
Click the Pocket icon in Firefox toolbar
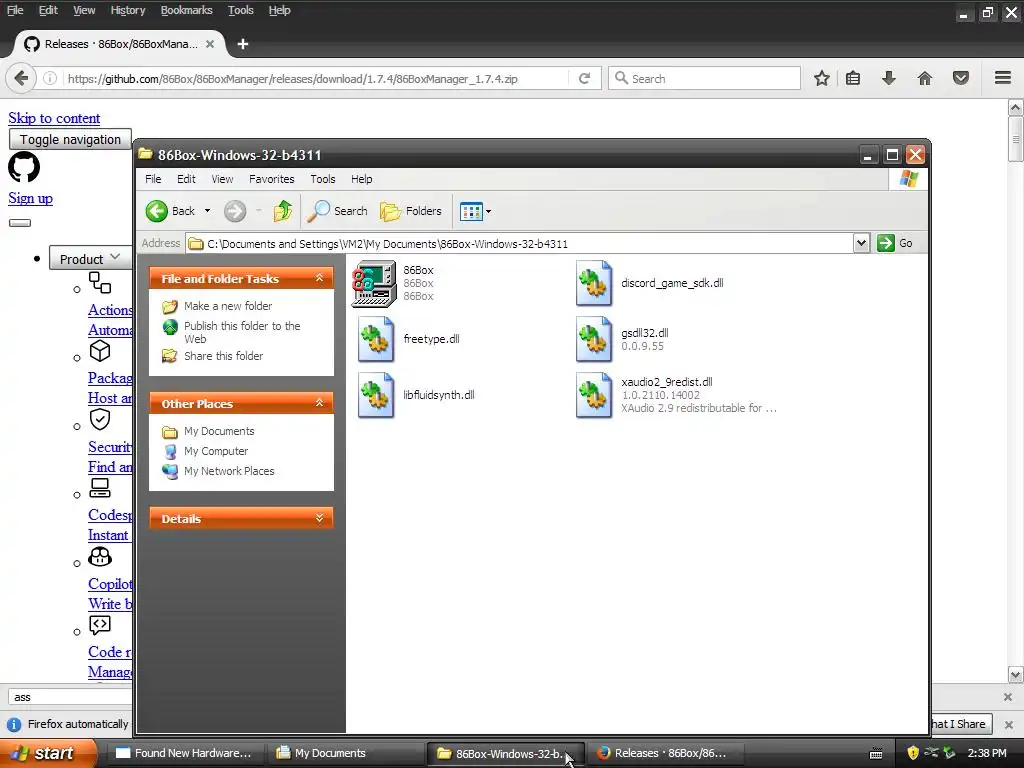(961, 78)
